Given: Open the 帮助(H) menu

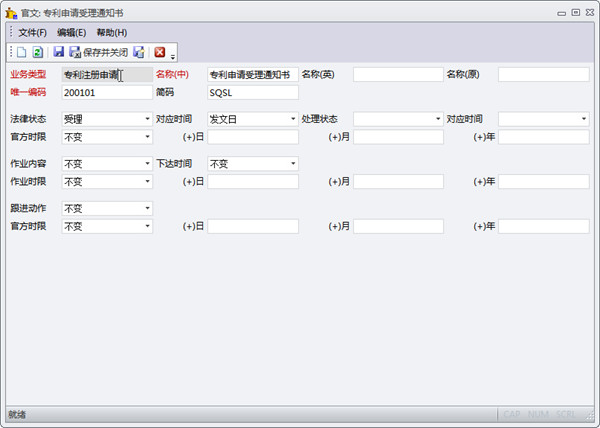Looking at the screenshot, I should point(112,33).
